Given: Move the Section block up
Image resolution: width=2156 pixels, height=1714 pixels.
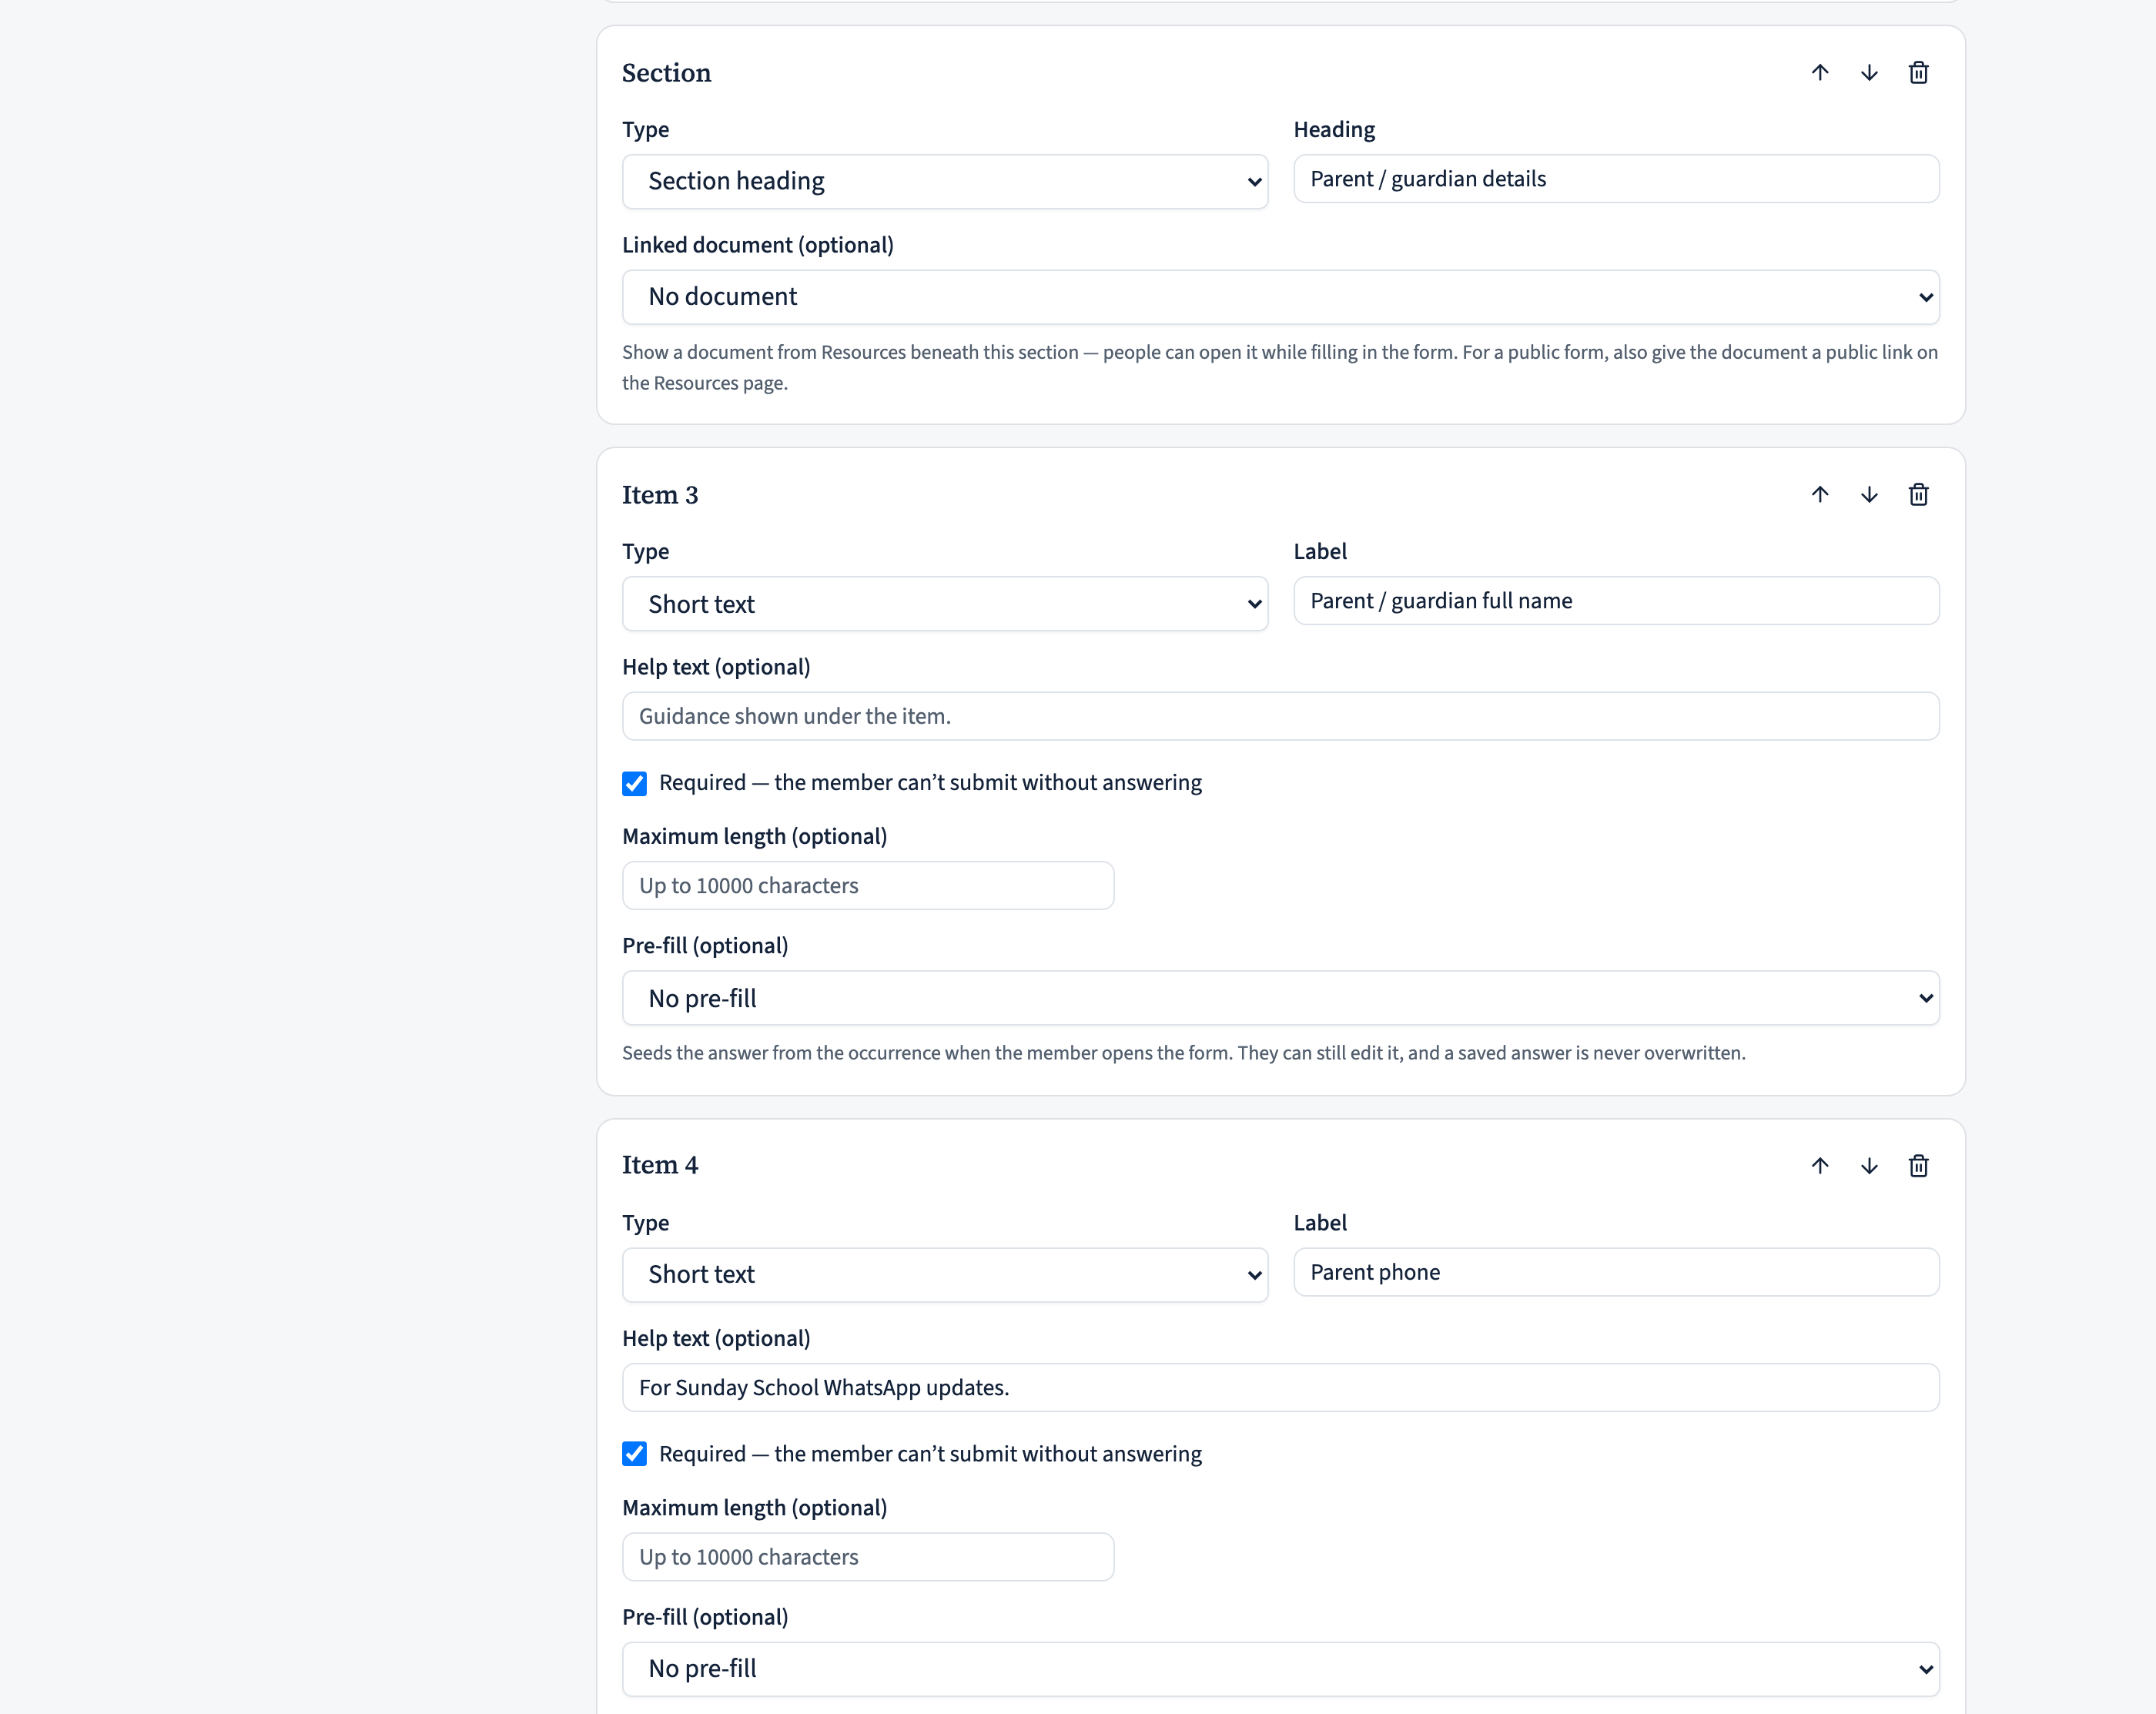Looking at the screenshot, I should tap(1820, 73).
